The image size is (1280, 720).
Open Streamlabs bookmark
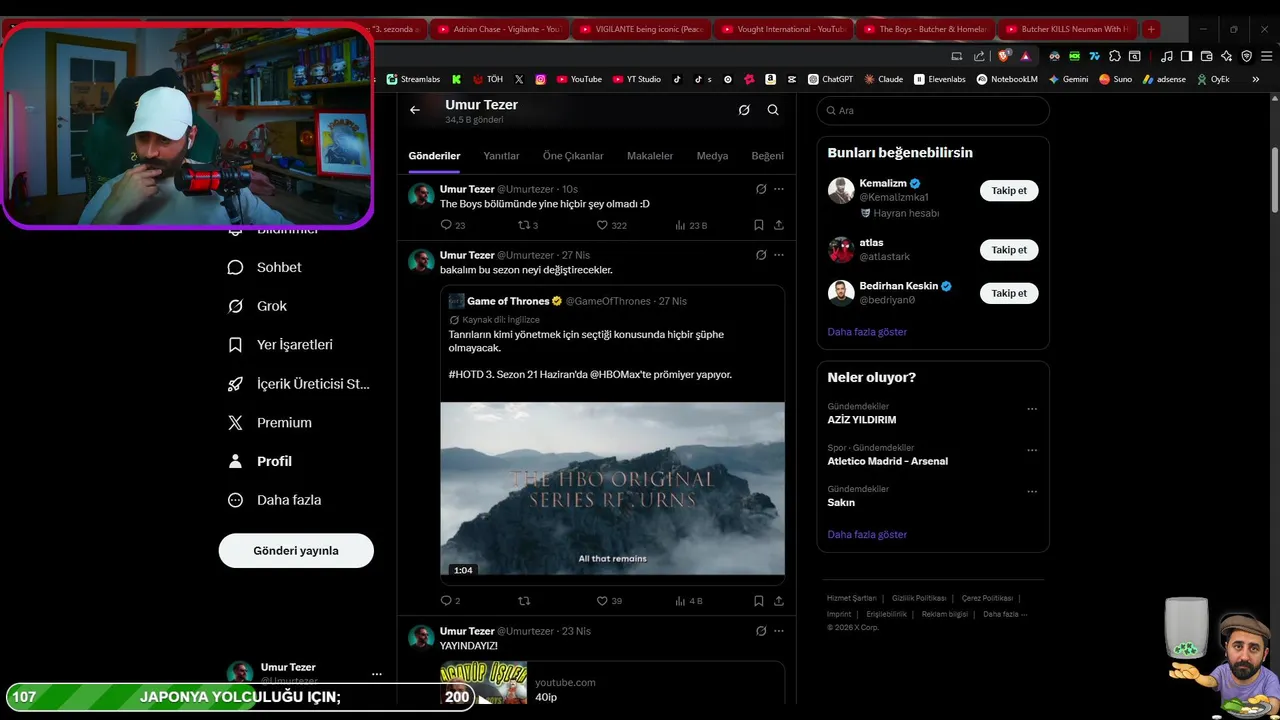click(x=413, y=79)
